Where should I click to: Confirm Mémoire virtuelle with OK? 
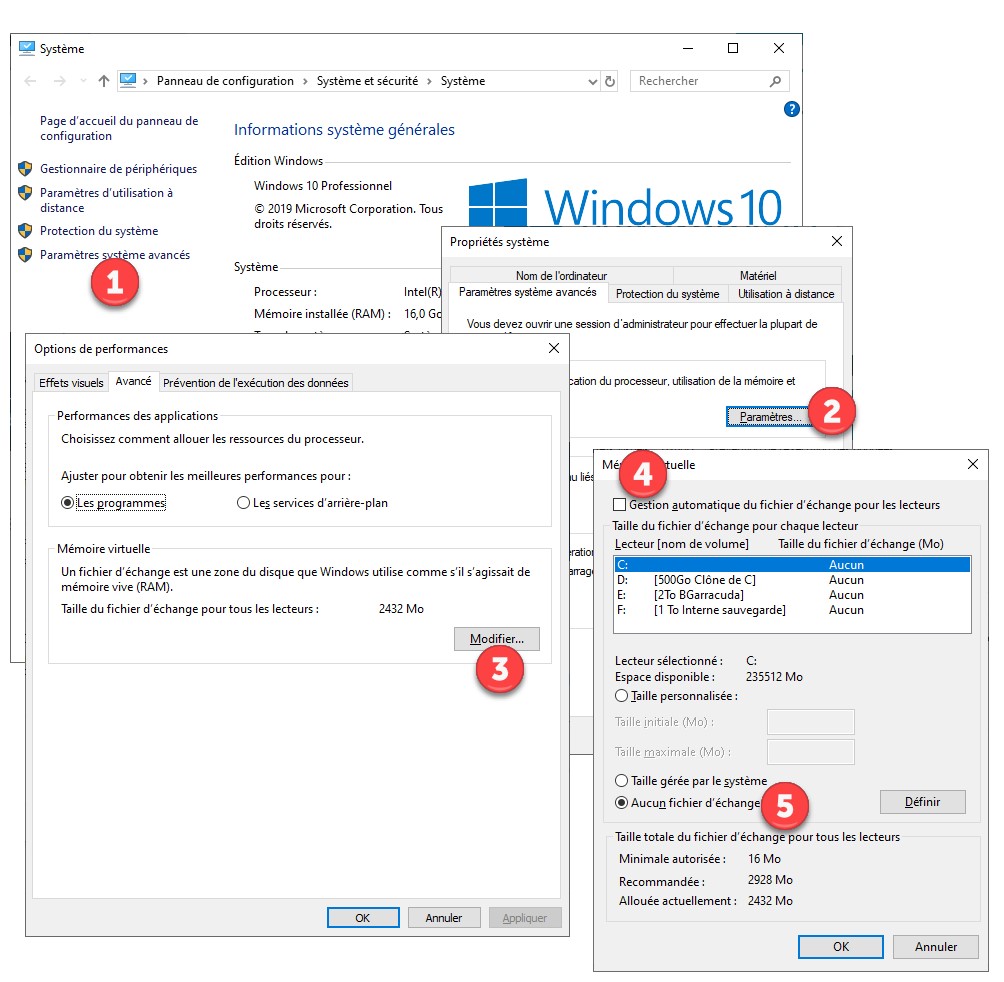pyautogui.click(x=841, y=947)
